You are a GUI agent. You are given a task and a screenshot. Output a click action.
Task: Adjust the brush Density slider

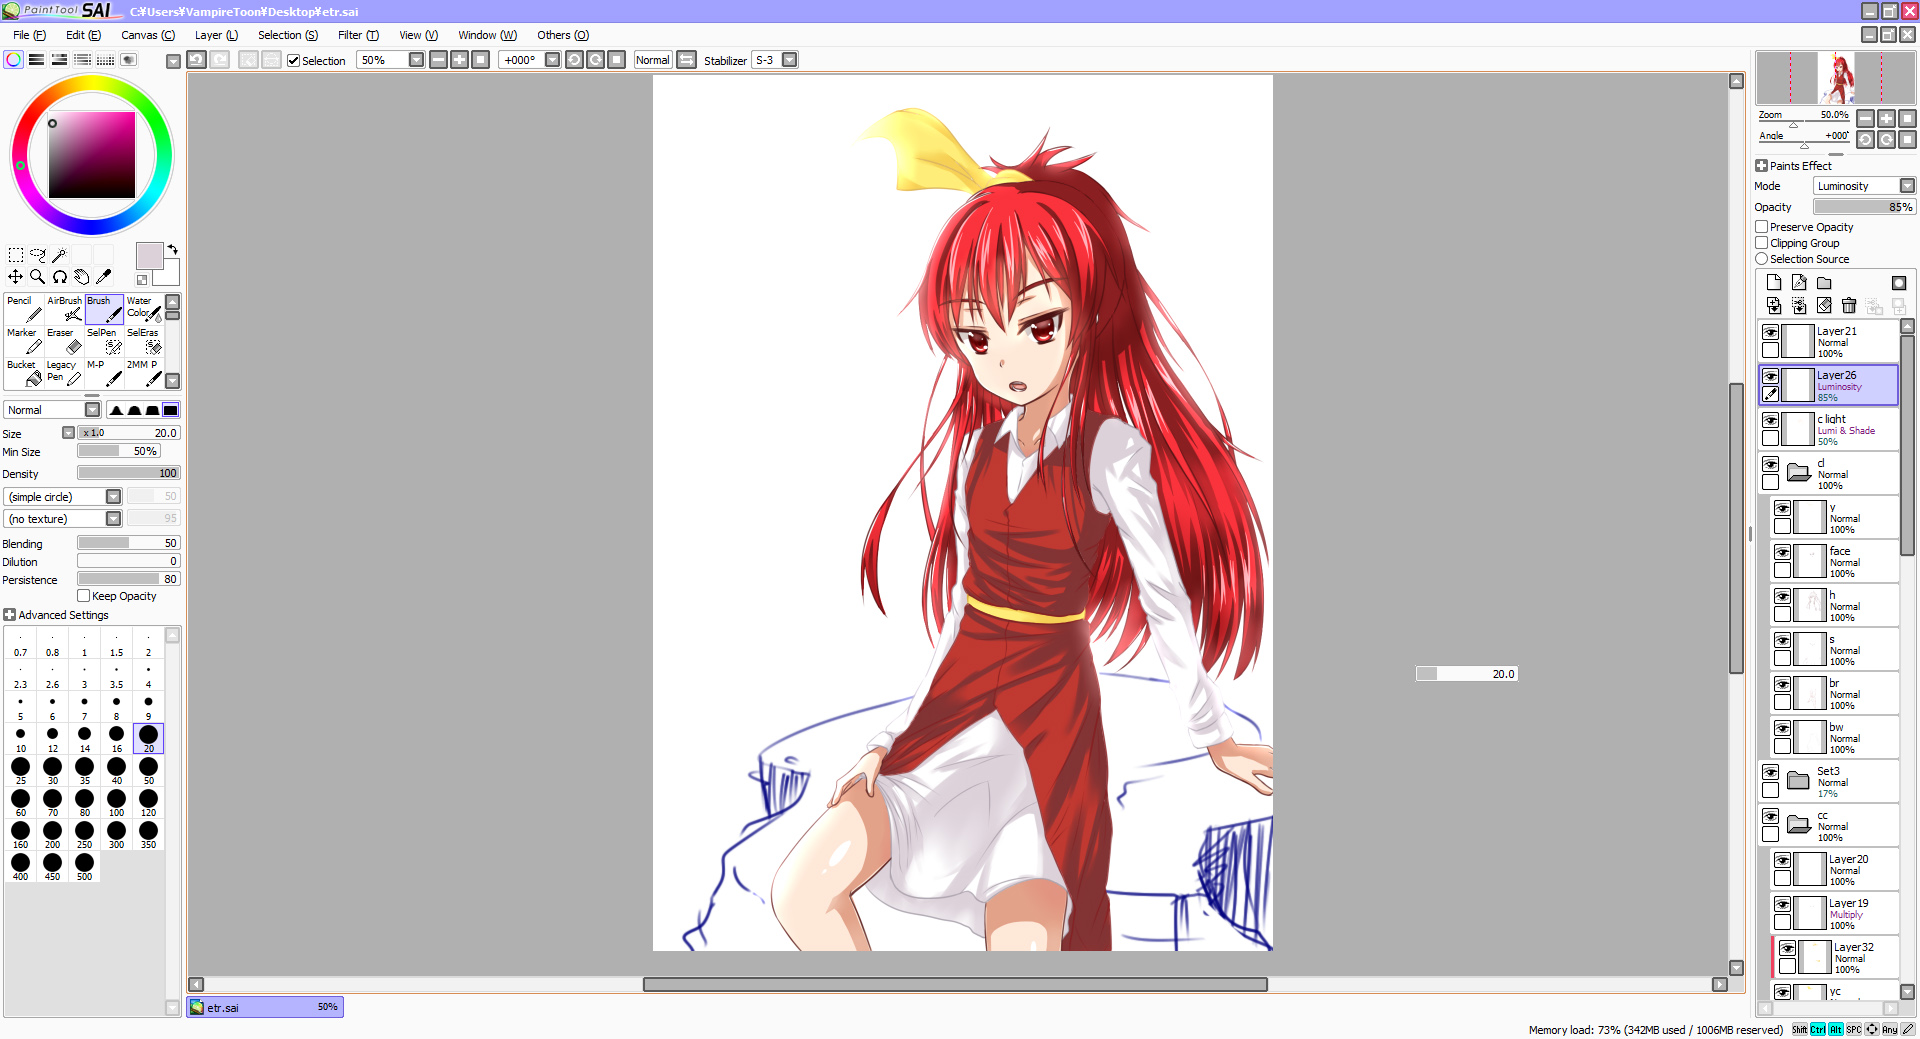pyautogui.click(x=129, y=473)
